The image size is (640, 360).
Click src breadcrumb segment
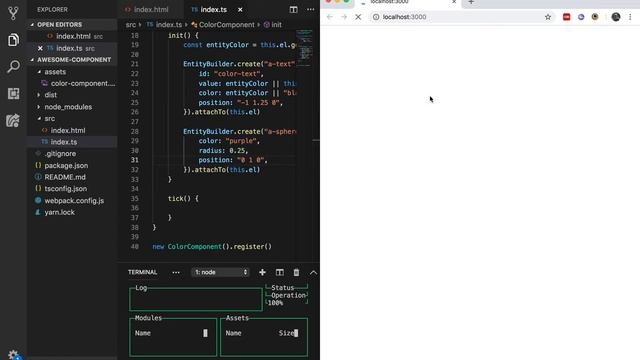click(x=131, y=24)
